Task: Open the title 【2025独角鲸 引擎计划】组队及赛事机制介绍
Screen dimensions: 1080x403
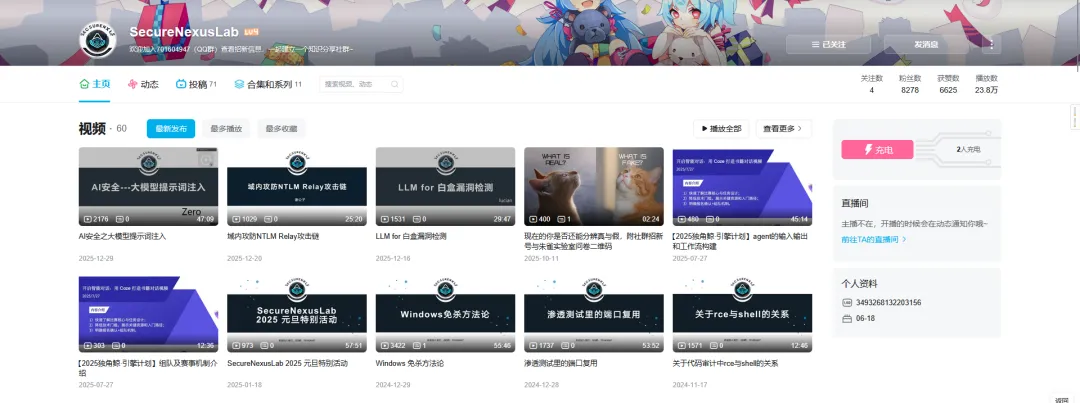Action: (148, 368)
